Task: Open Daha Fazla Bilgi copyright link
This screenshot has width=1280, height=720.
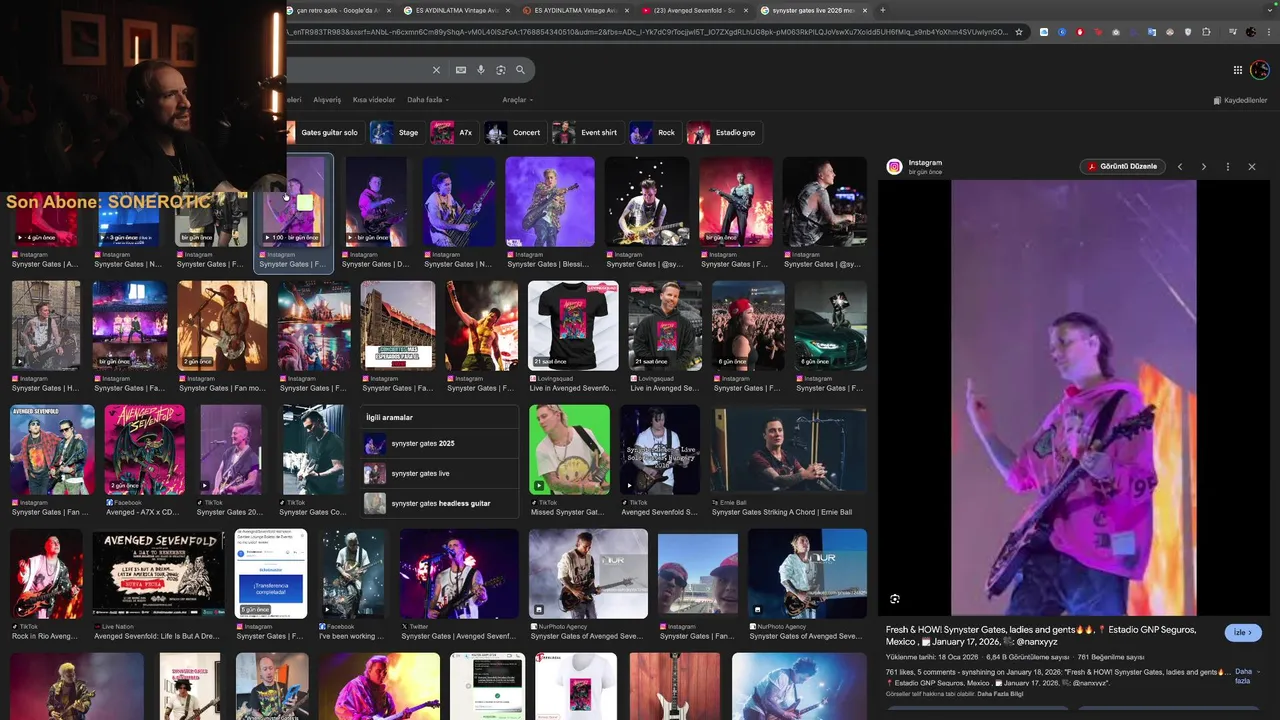Action: click(1000, 694)
